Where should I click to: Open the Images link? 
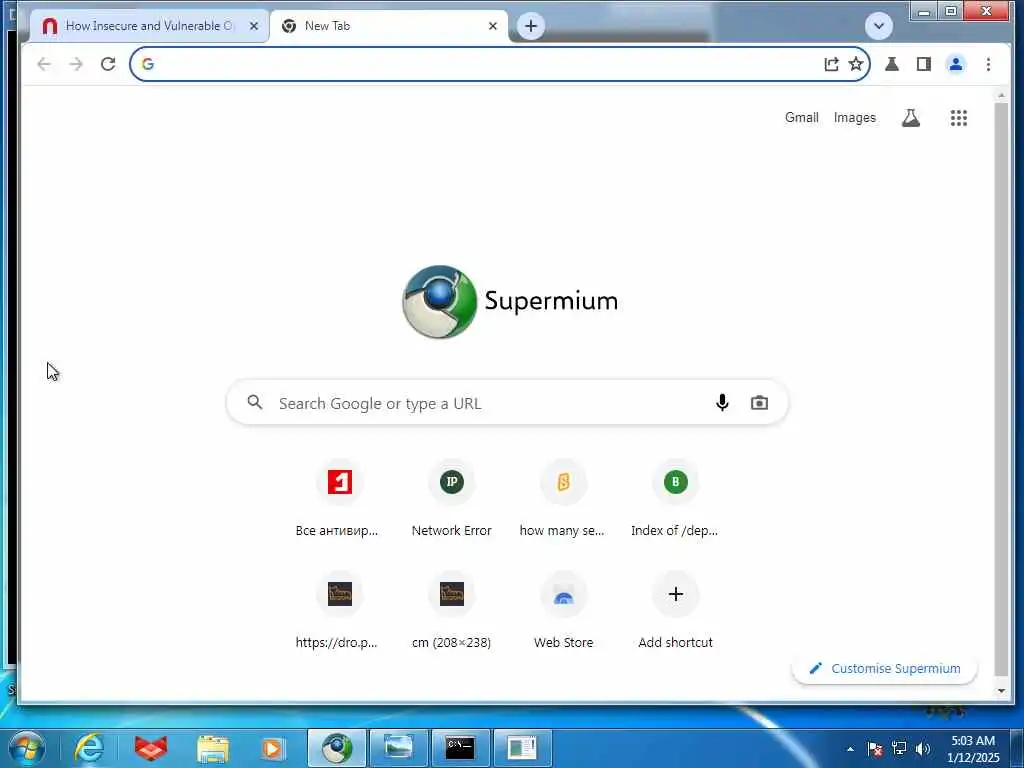click(x=854, y=118)
